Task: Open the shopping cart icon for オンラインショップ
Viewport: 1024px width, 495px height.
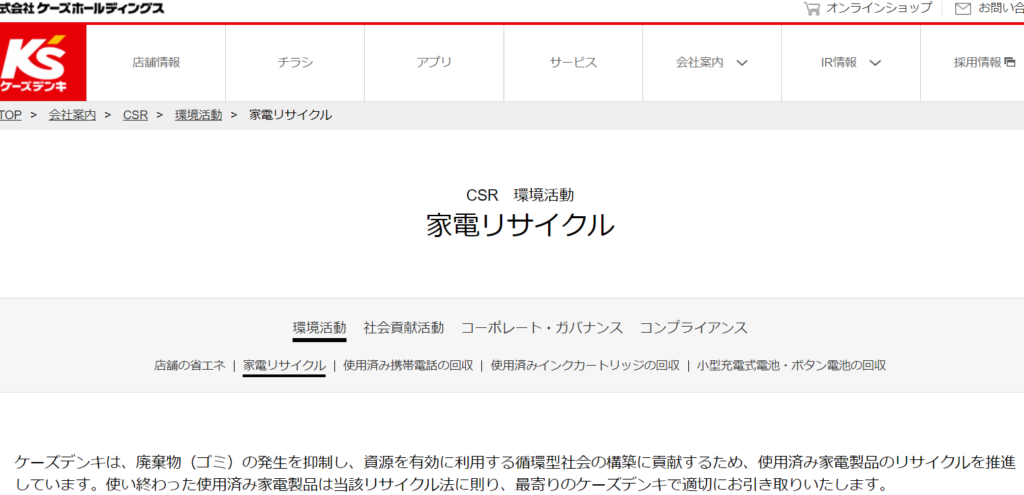Action: (x=812, y=8)
